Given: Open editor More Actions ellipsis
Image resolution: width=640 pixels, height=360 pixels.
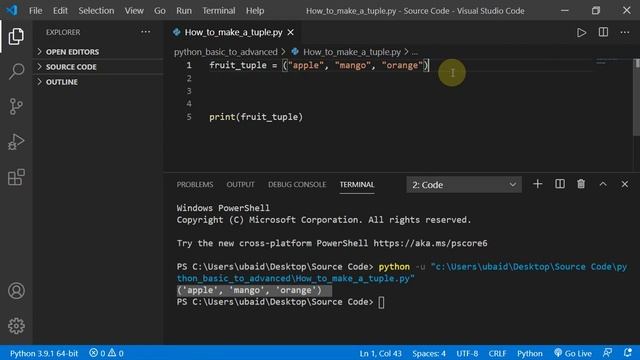Looking at the screenshot, I should [625, 32].
